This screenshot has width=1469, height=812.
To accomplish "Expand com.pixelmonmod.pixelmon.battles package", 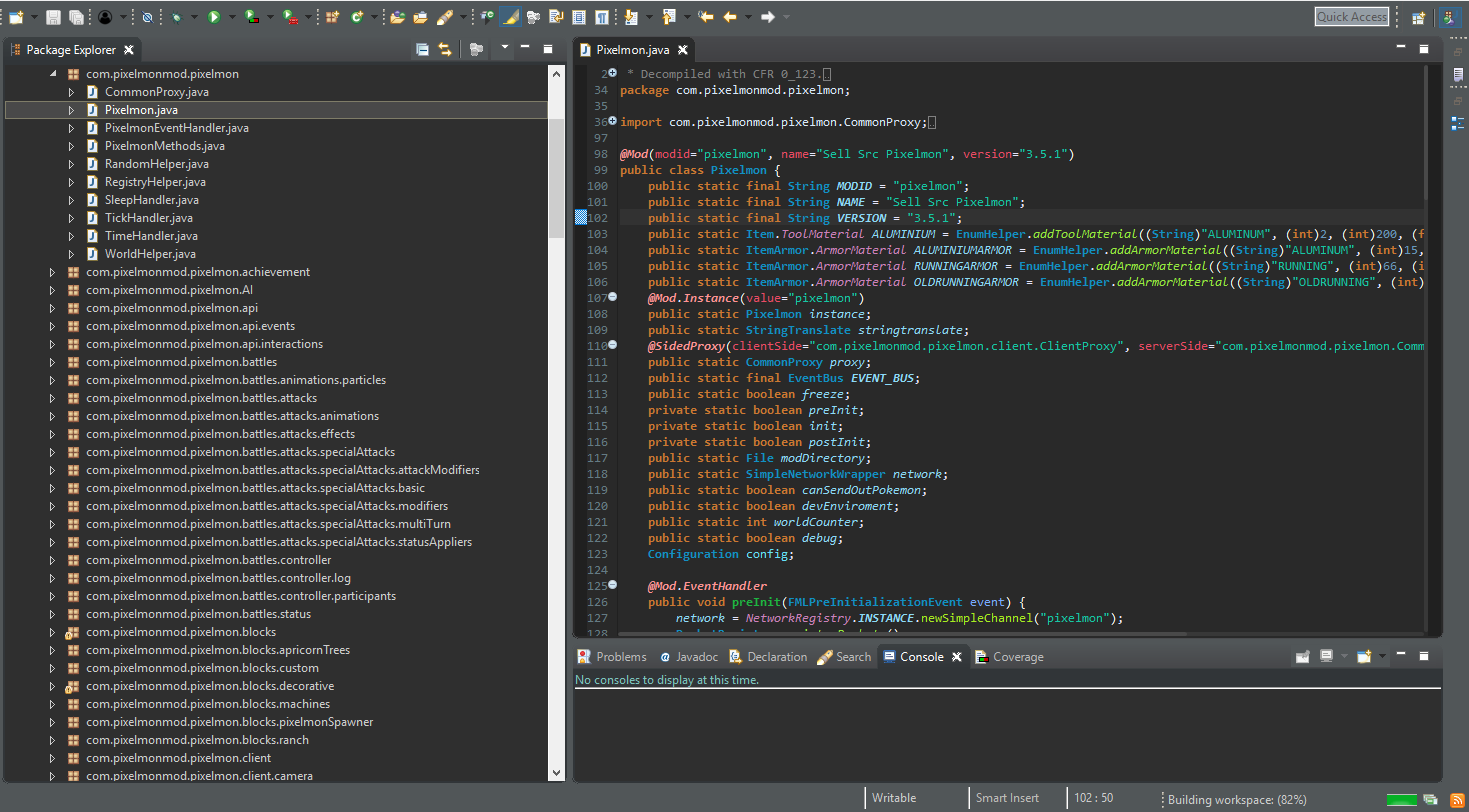I will tap(53, 362).
